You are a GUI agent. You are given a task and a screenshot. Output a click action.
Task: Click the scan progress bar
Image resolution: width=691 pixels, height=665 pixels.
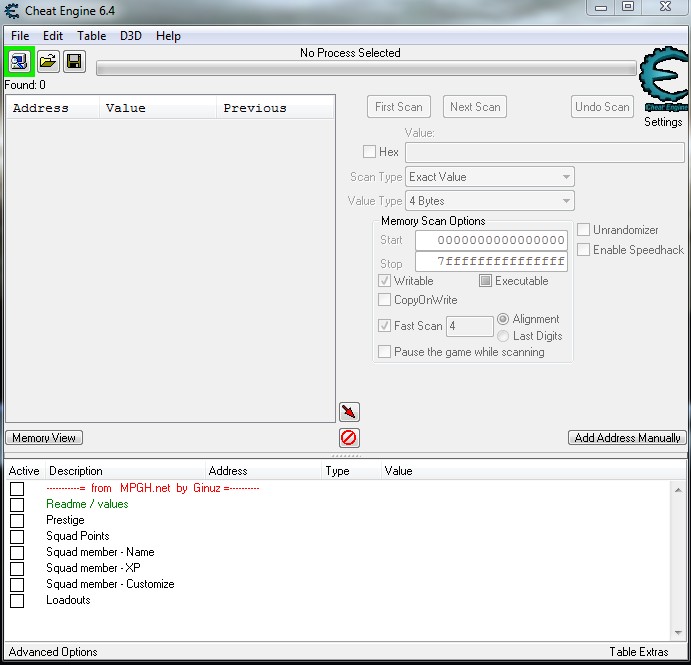tap(366, 68)
